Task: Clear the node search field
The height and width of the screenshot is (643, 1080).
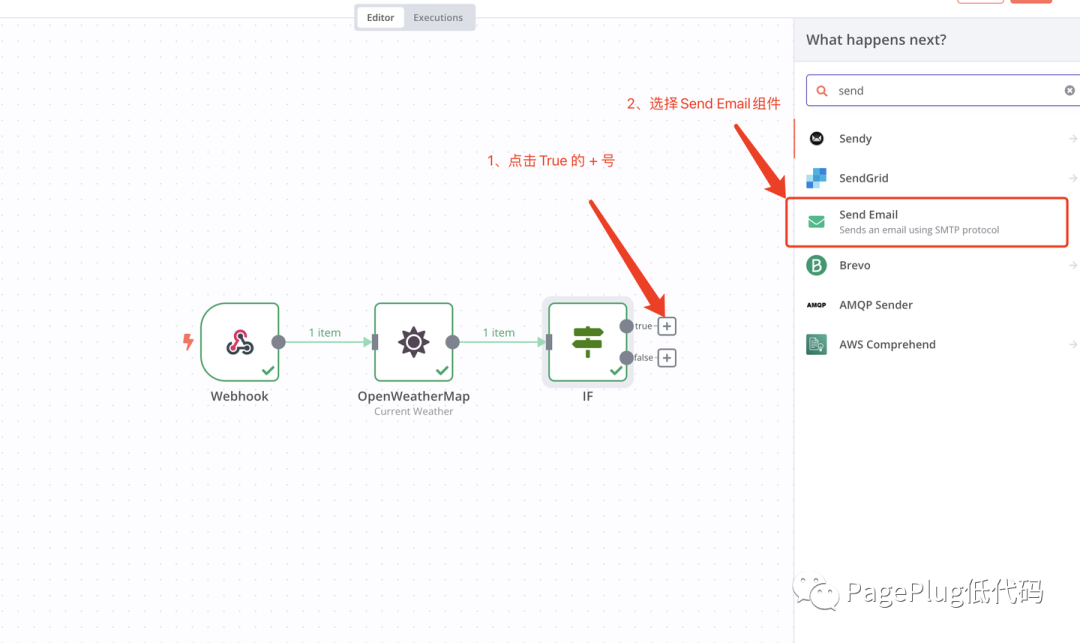Action: click(x=1069, y=90)
